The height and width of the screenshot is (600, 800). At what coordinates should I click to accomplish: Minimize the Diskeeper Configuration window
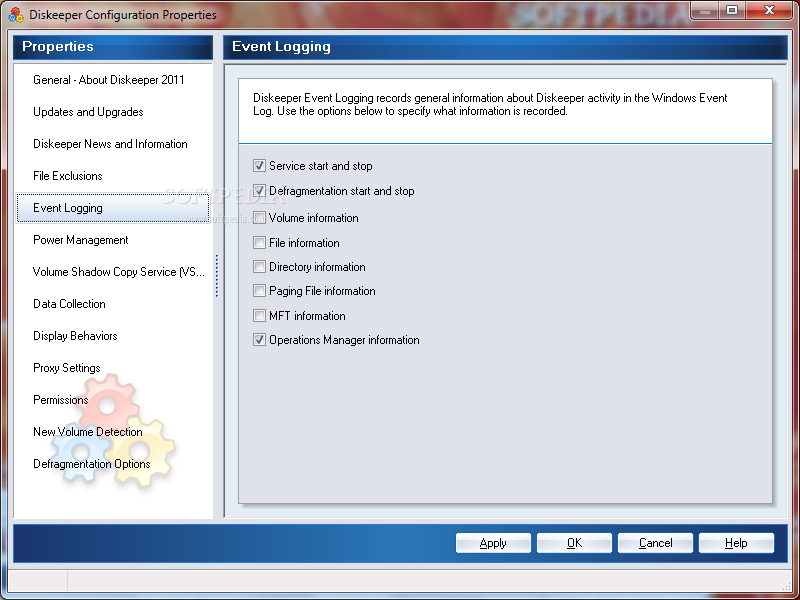click(705, 11)
